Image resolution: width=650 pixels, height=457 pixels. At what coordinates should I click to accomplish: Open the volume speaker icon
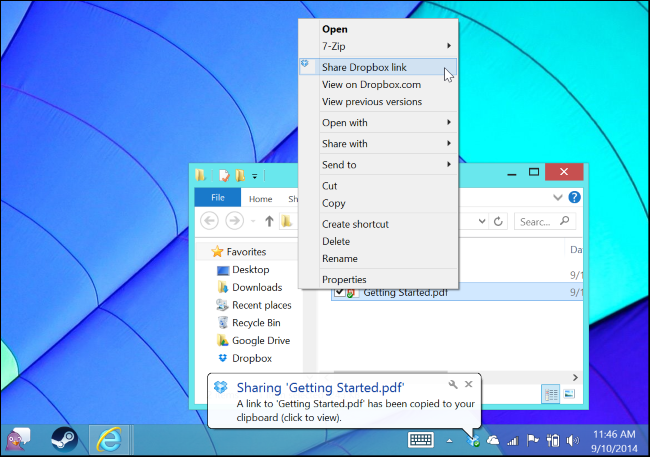click(x=572, y=440)
